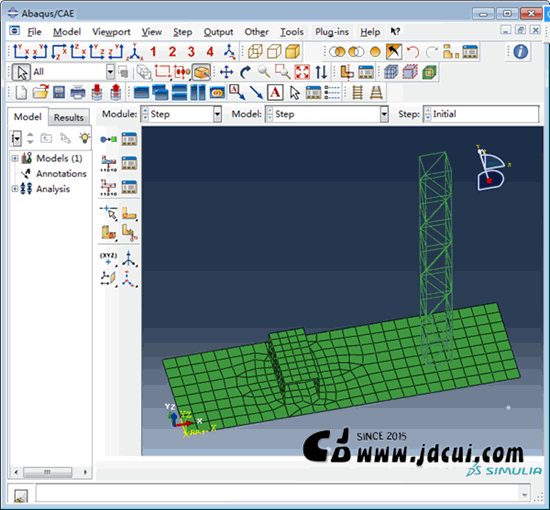Open the File menu
The width and height of the screenshot is (550, 510).
coord(34,32)
